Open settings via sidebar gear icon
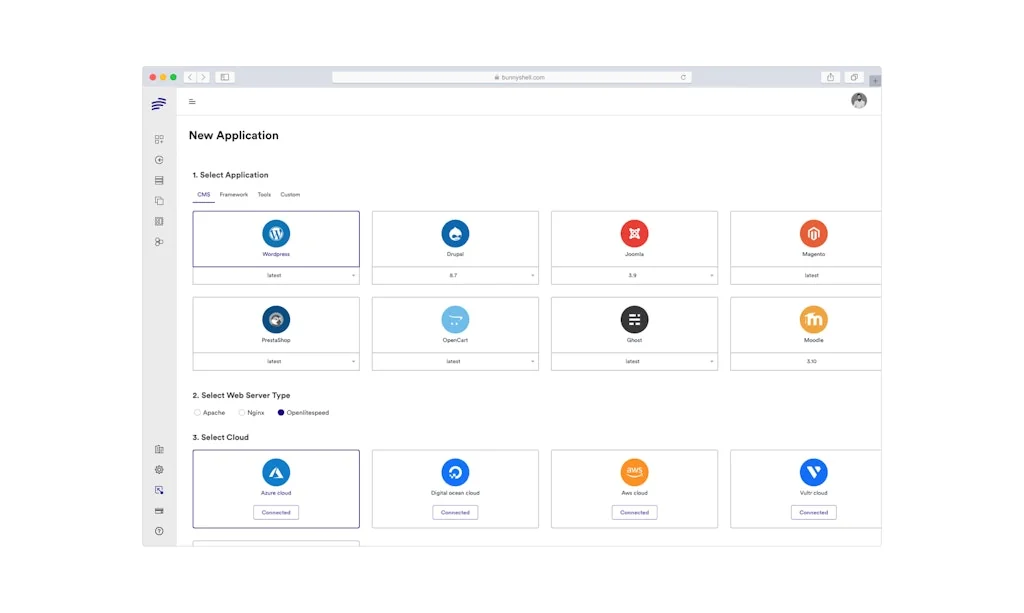 click(x=159, y=470)
